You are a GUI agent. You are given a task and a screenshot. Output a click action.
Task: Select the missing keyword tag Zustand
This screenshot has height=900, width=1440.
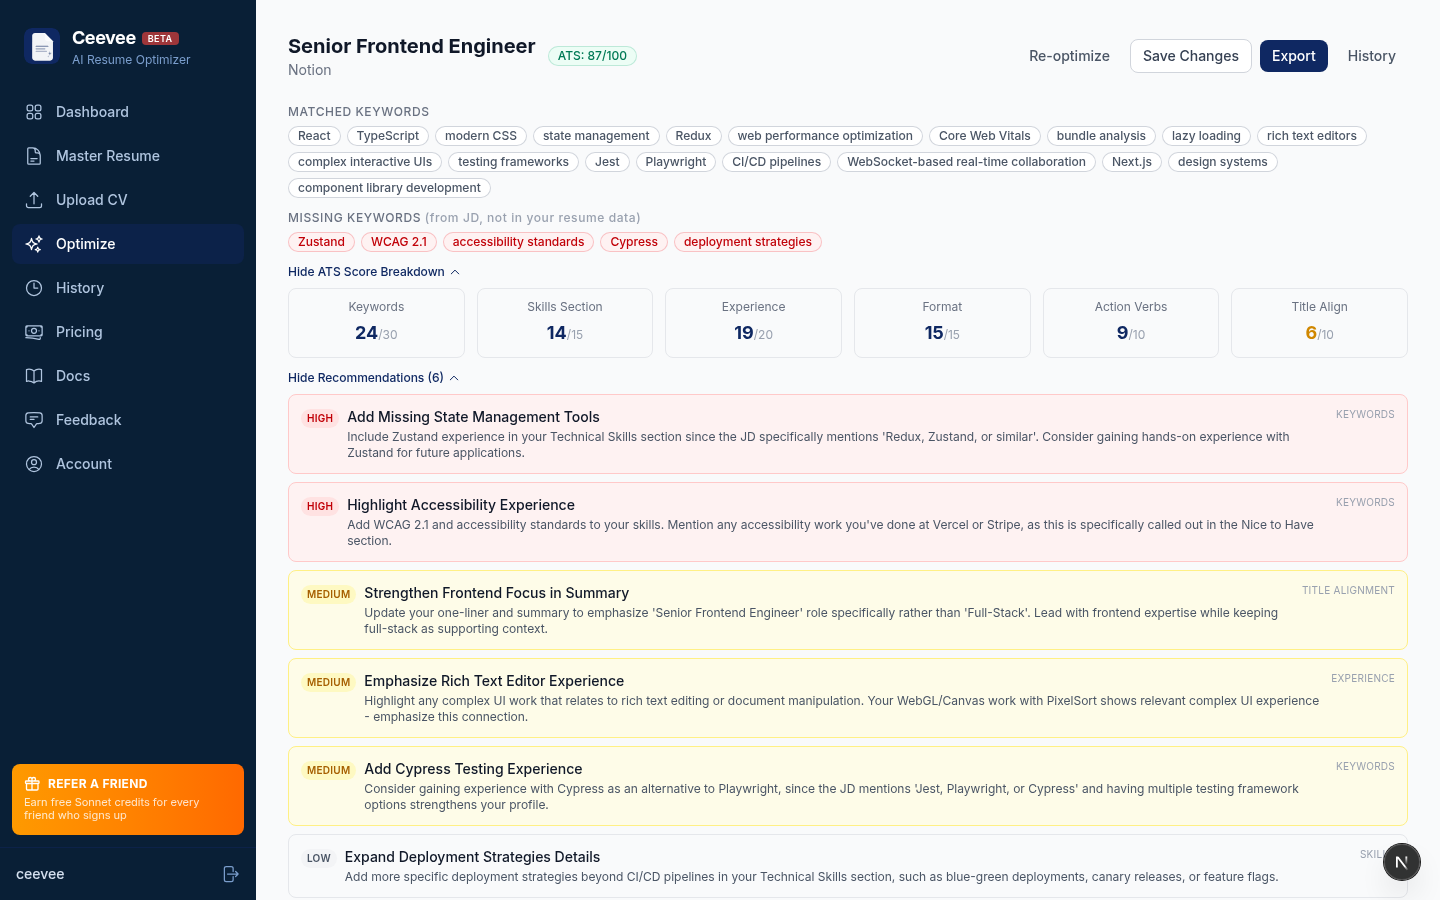coord(321,242)
